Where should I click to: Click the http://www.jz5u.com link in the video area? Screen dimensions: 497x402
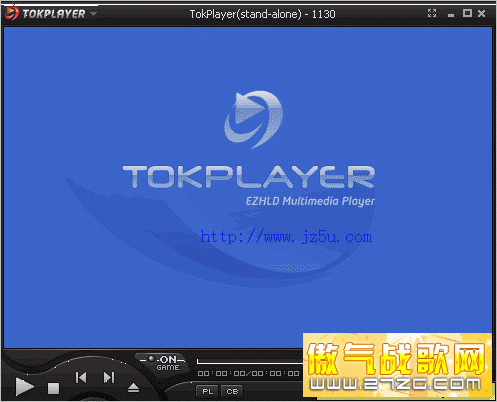click(286, 237)
